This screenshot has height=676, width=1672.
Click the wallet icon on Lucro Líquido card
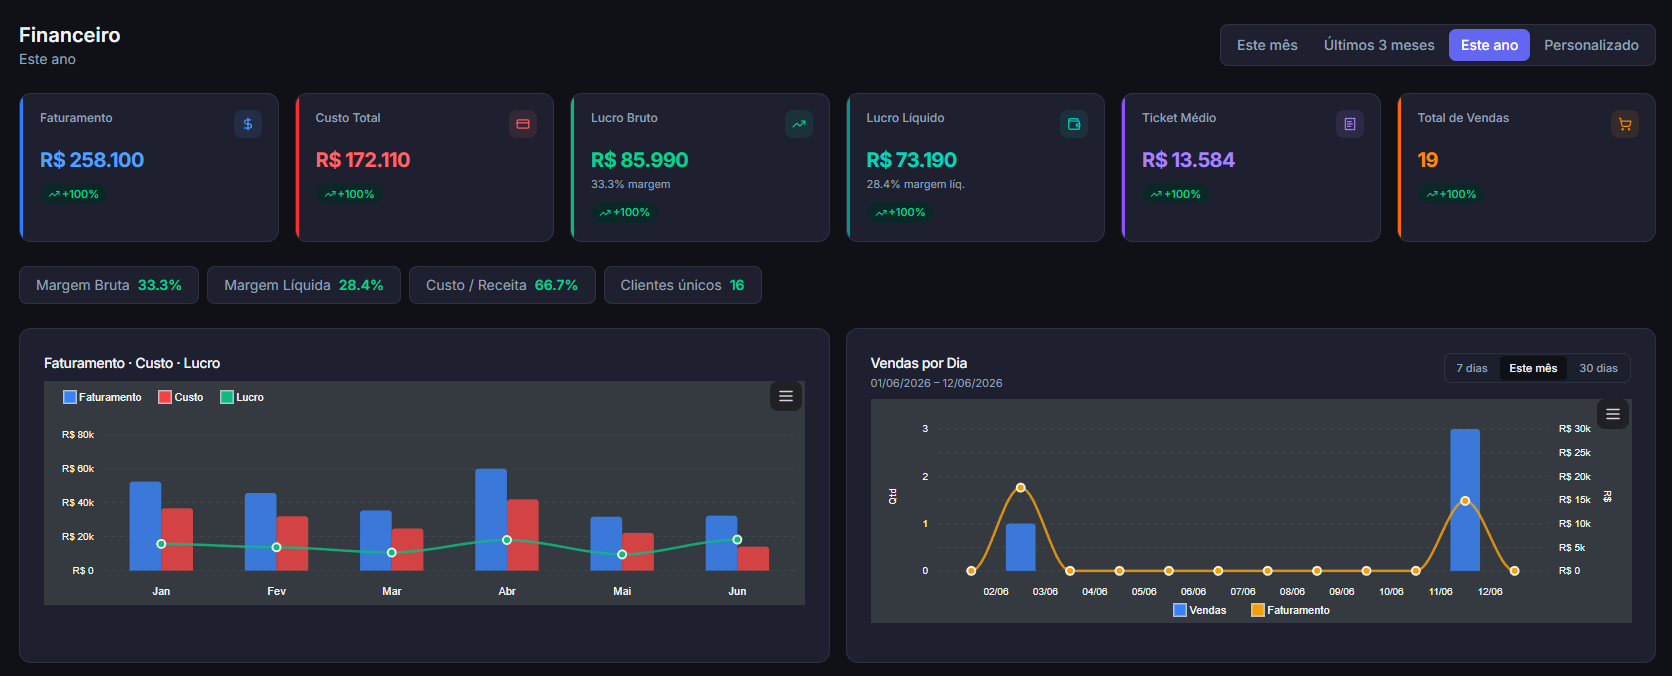(x=1074, y=124)
